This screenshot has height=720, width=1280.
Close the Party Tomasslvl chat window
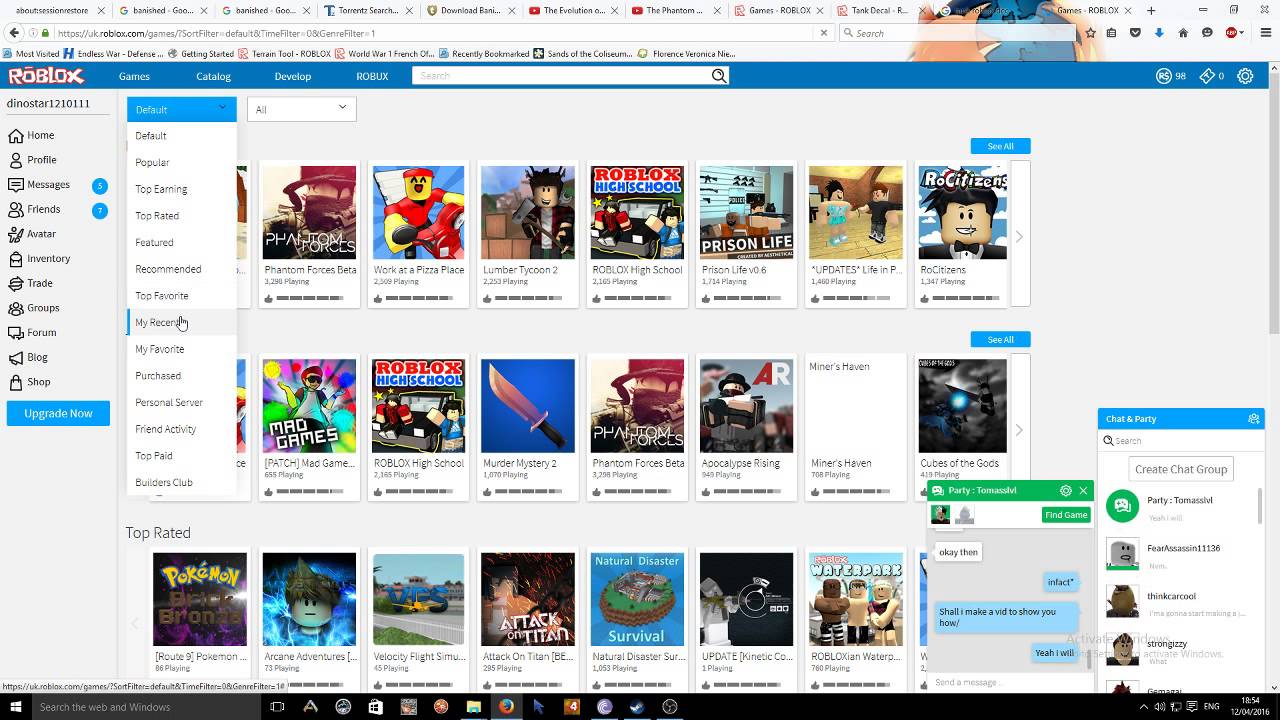(x=1083, y=491)
